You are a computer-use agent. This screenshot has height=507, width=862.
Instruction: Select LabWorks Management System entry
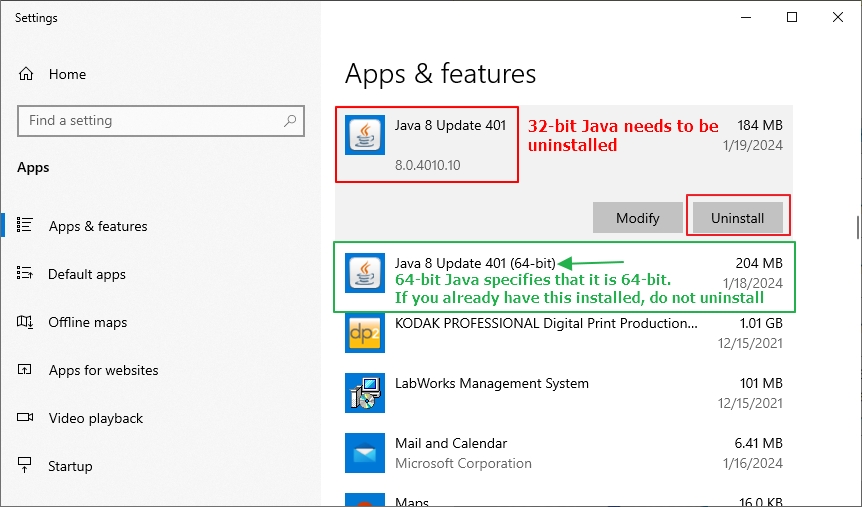pyautogui.click(x=564, y=393)
